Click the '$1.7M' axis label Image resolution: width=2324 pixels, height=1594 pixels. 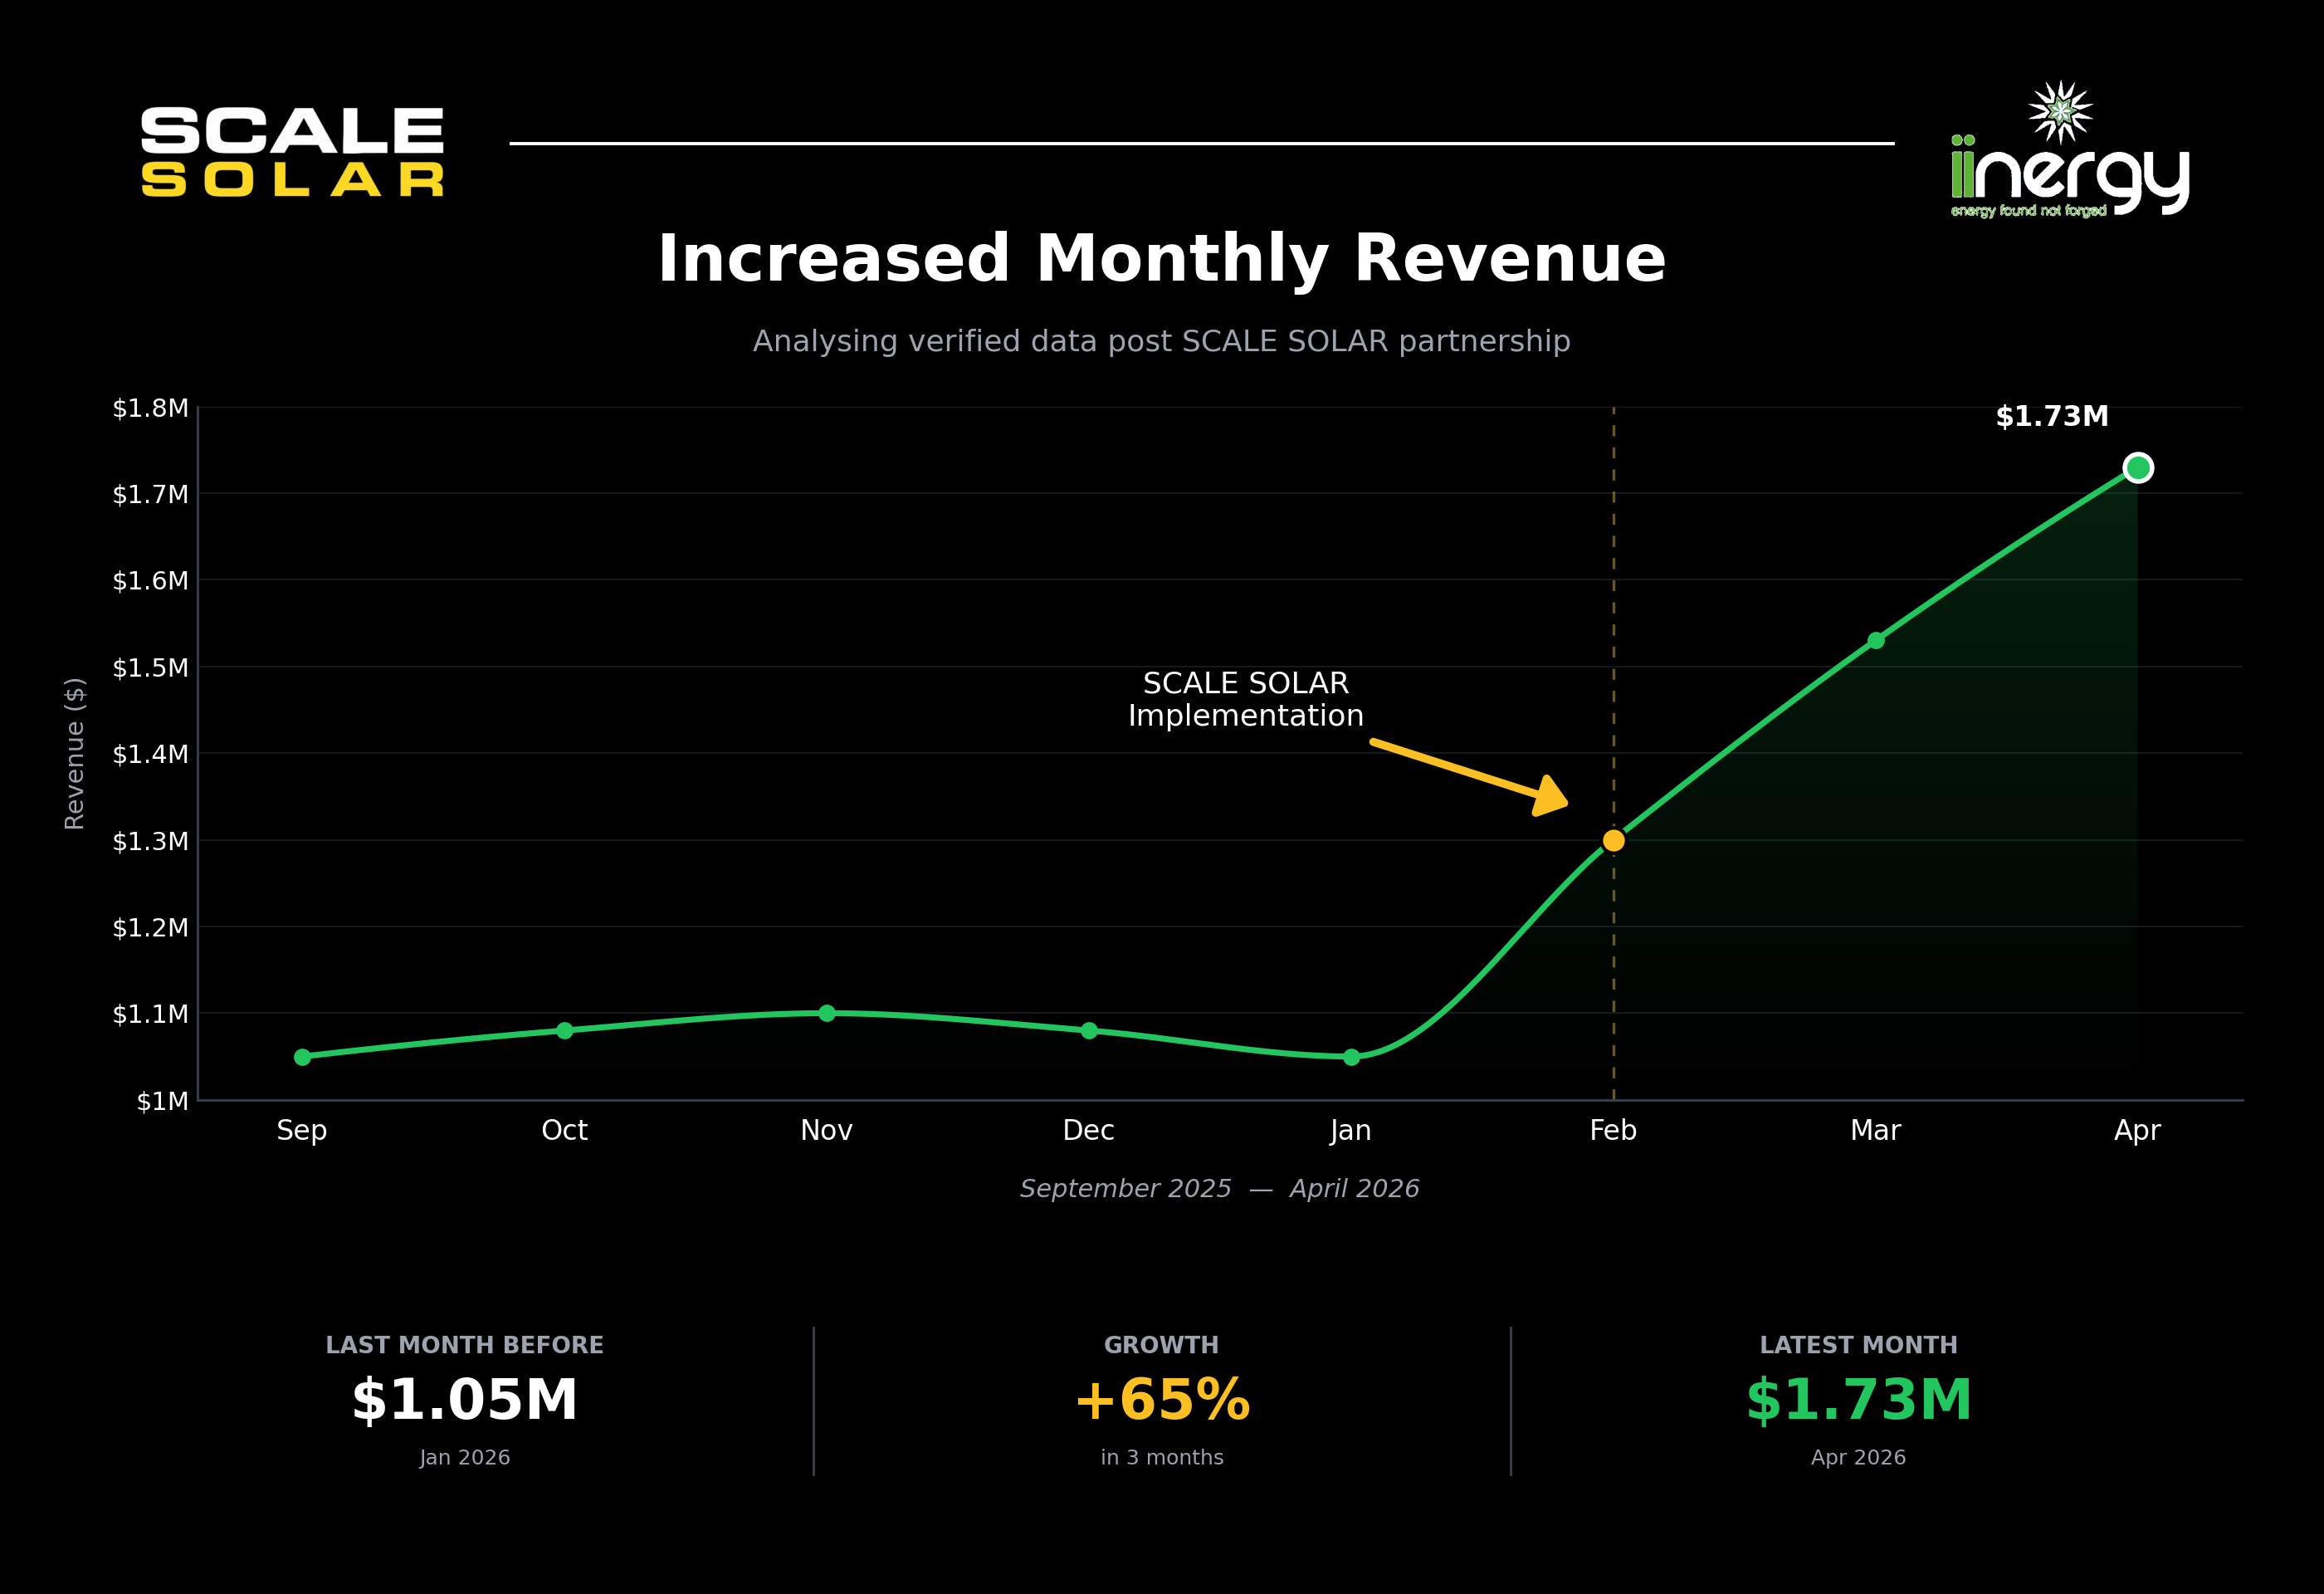[150, 494]
